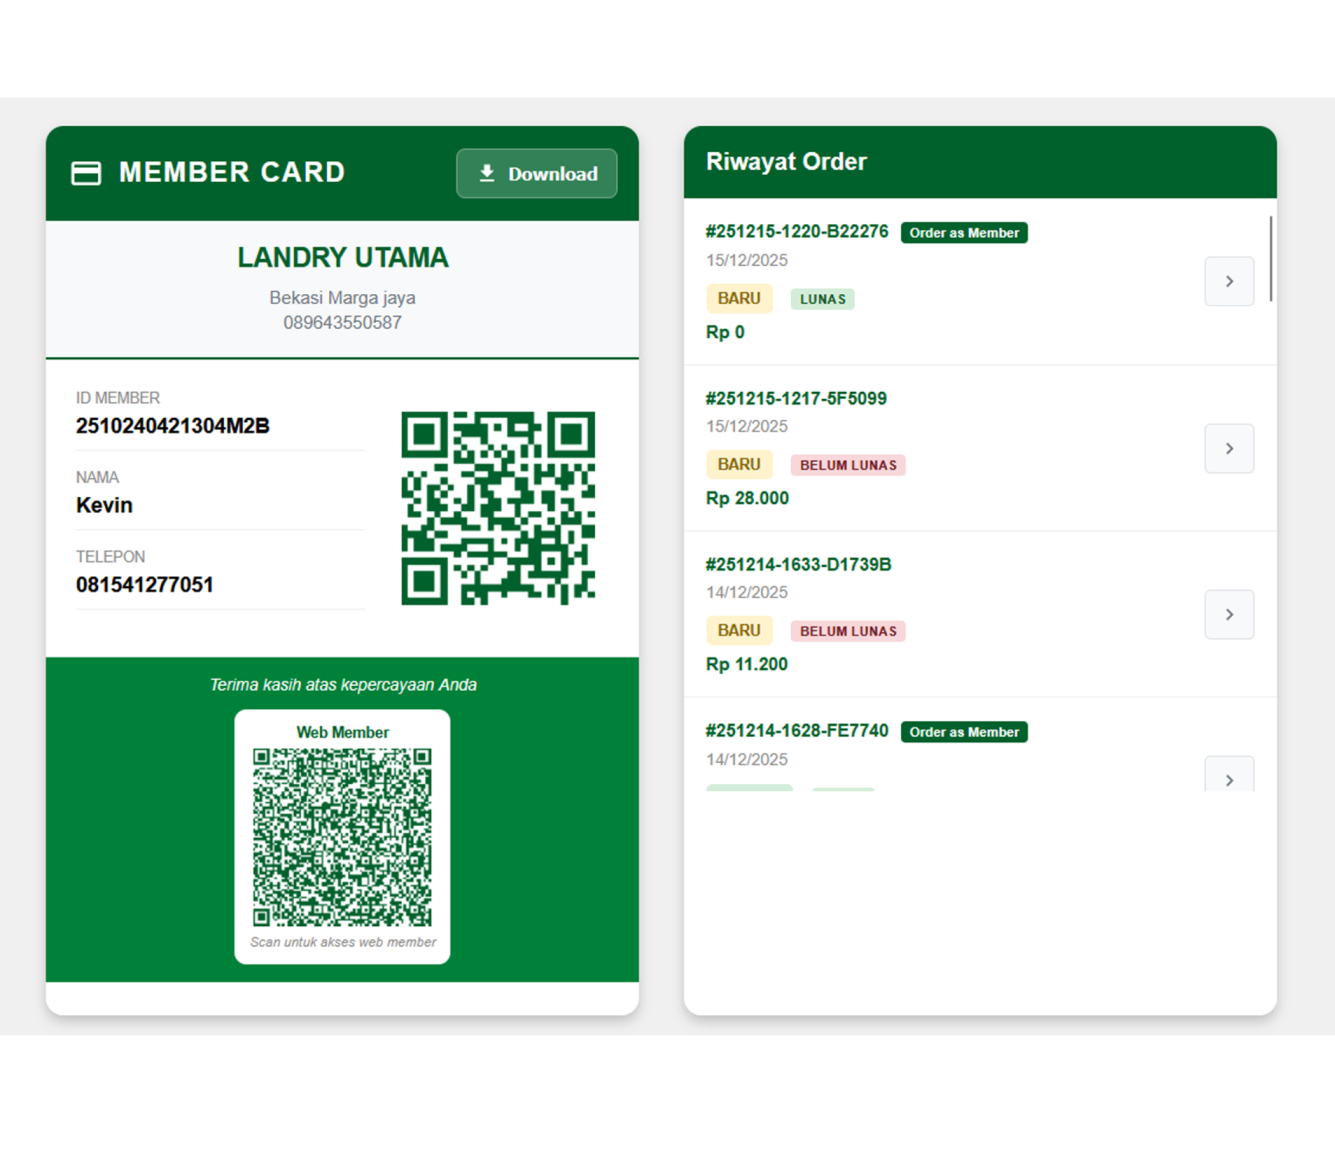Screen dimensions: 1335x1176
Task: Click the MEMBER CARD title
Action: click(x=232, y=172)
